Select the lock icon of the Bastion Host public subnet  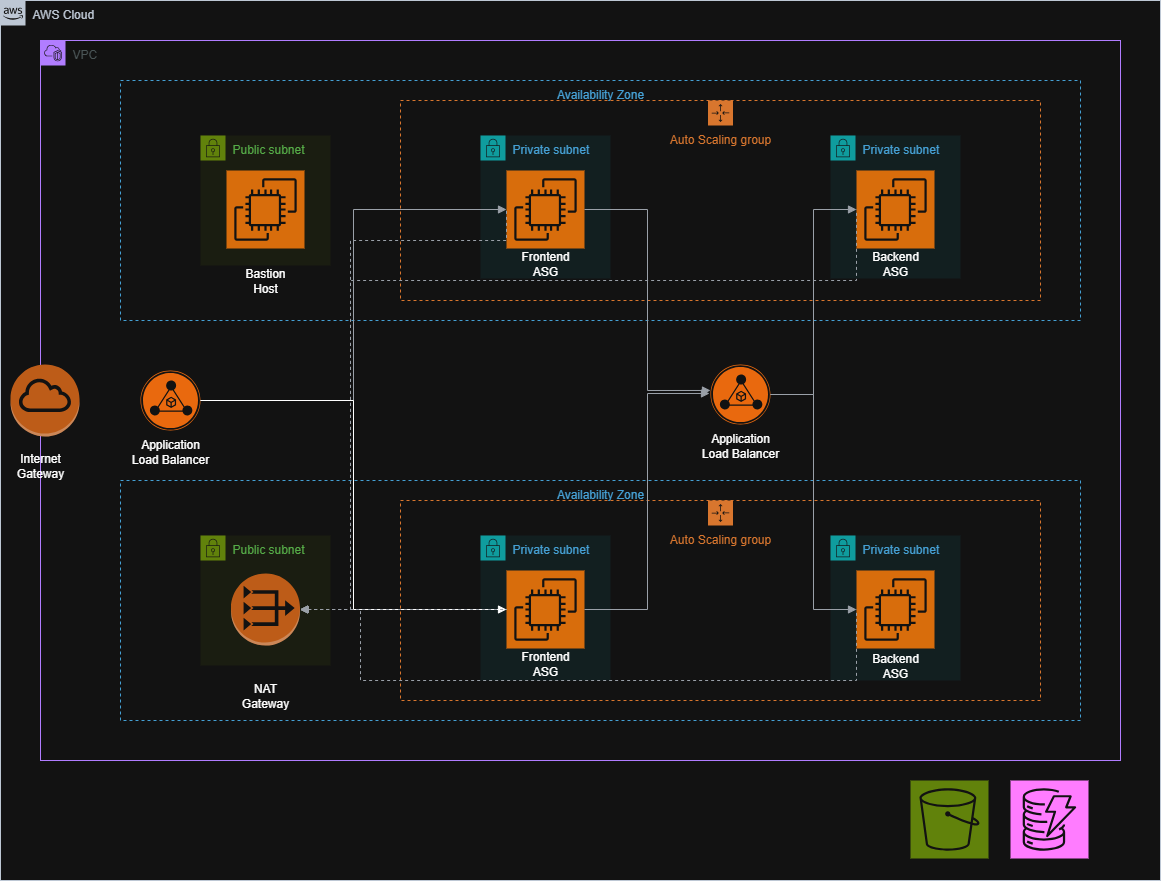click(213, 149)
